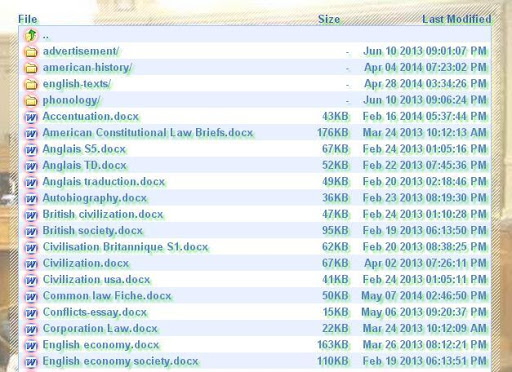This screenshot has width=512, height=372.
Task: Click the american-history folder icon
Action: tap(31, 68)
